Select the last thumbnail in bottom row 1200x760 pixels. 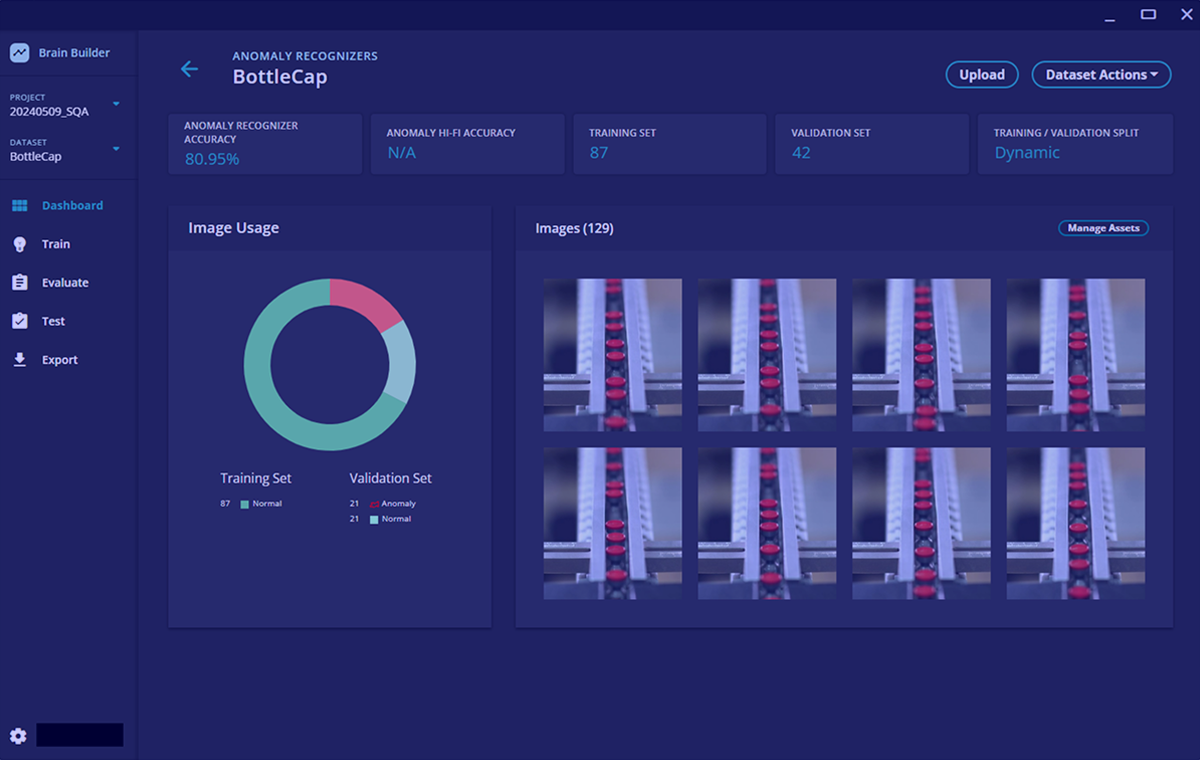pos(1075,524)
